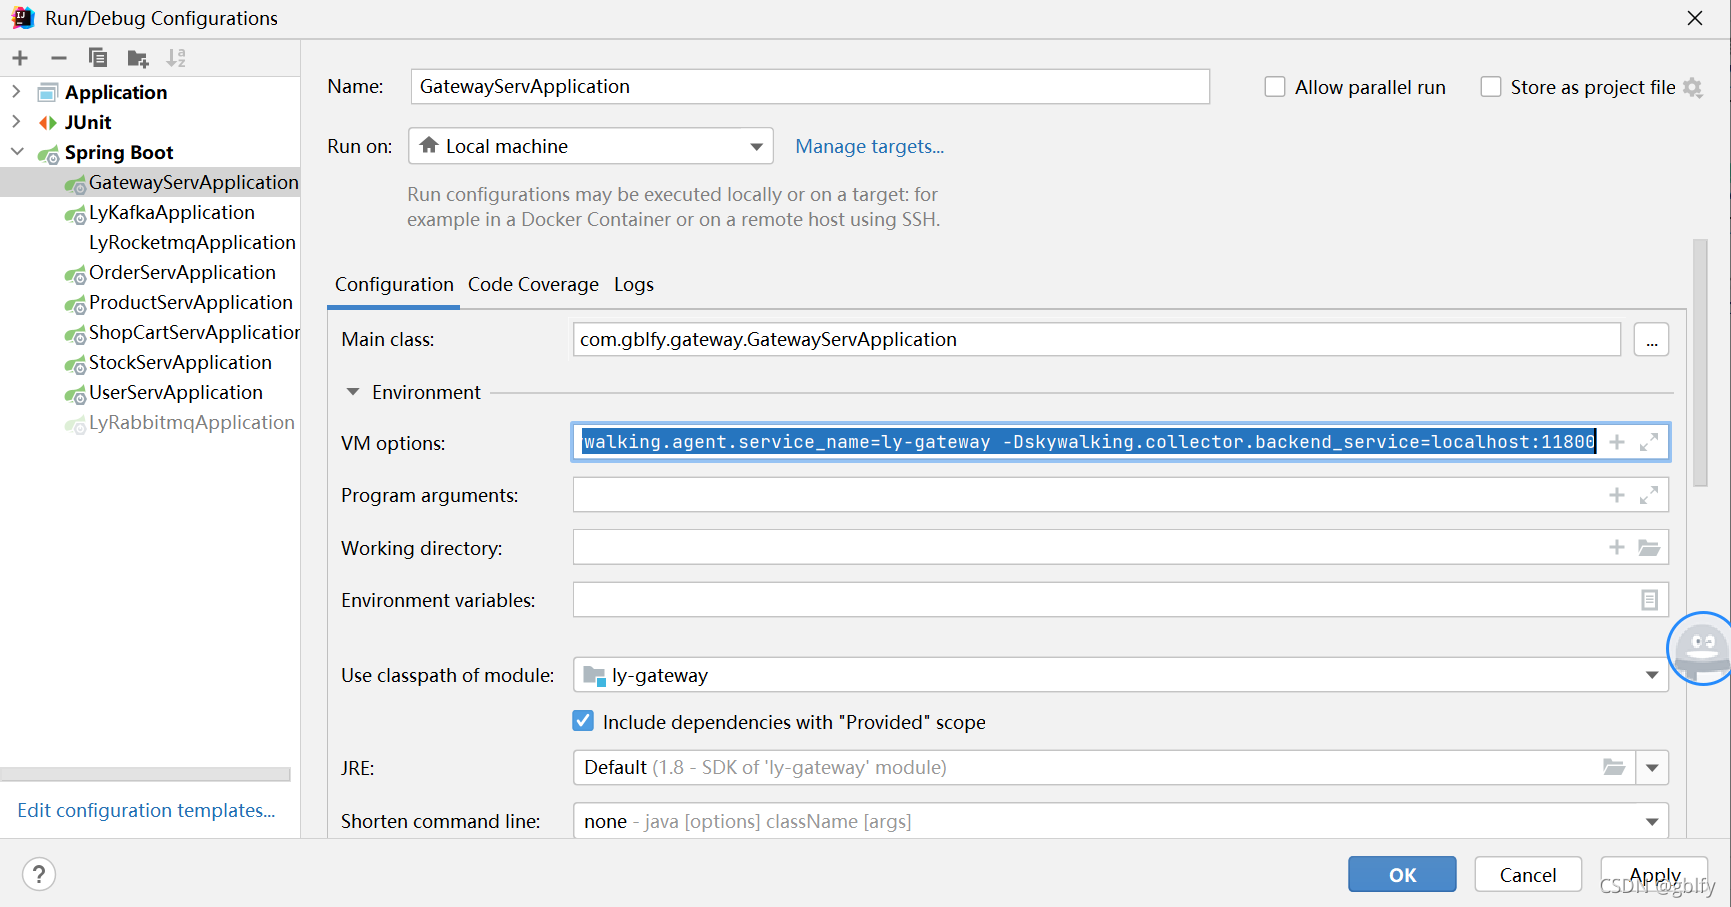Click the settings gear beside Store as project file
This screenshot has width=1731, height=907.
1692,88
